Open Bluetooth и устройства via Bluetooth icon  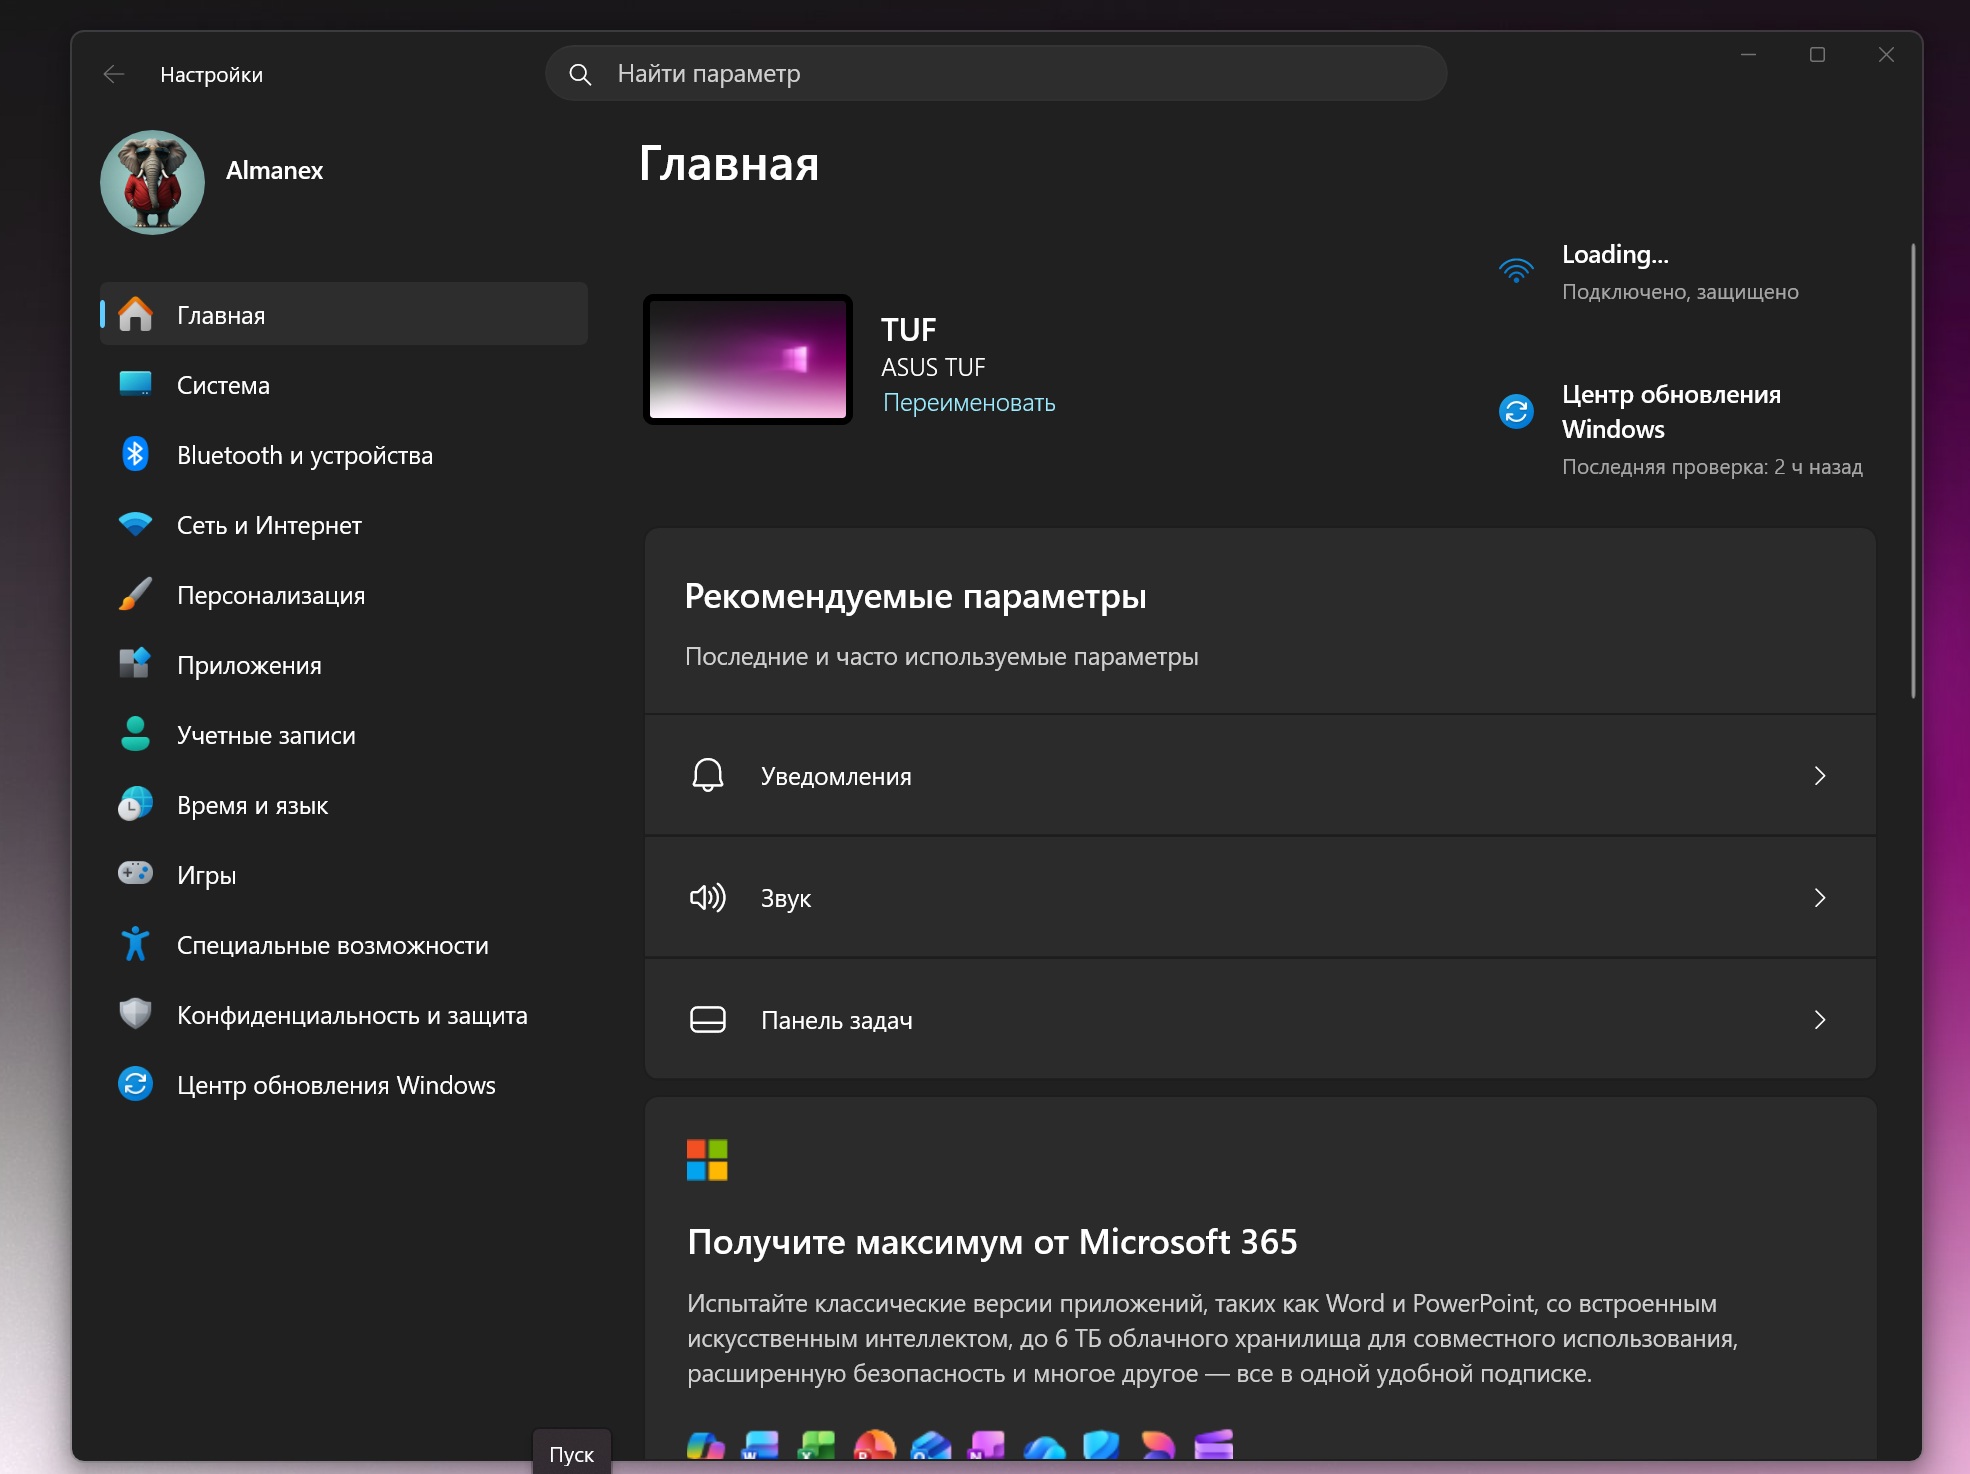[x=135, y=454]
